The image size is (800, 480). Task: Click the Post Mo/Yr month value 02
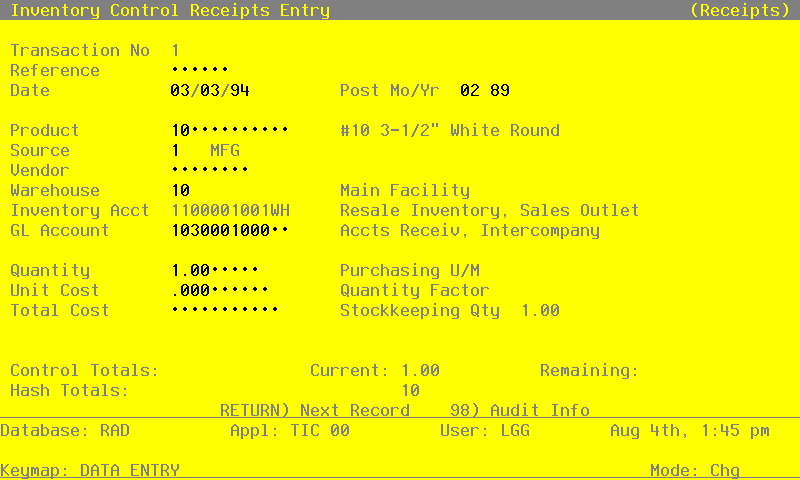pyautogui.click(x=469, y=90)
